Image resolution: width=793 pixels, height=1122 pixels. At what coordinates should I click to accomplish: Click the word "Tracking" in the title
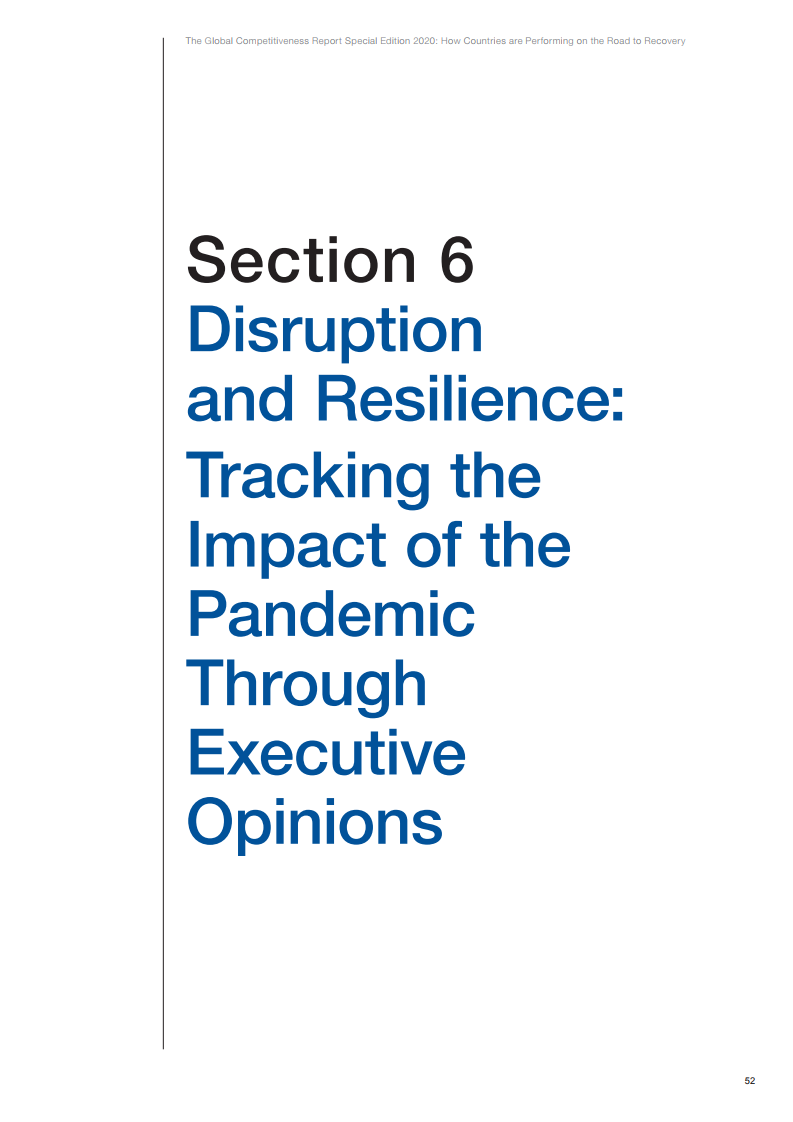[x=308, y=479]
